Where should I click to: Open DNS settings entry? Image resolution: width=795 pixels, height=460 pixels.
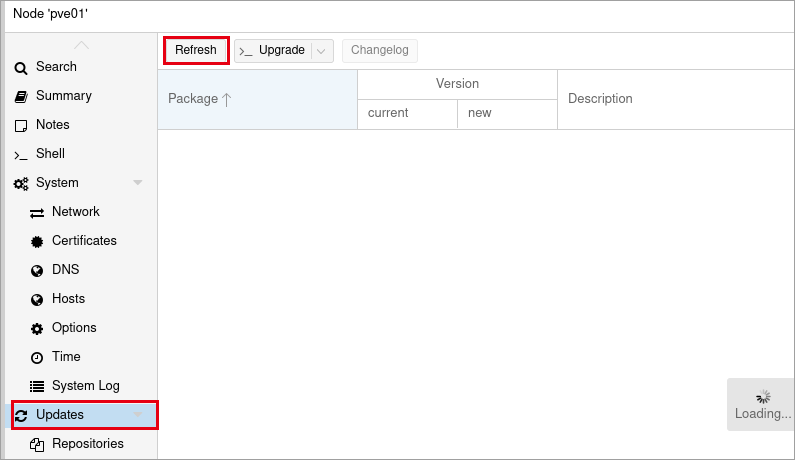(x=65, y=269)
